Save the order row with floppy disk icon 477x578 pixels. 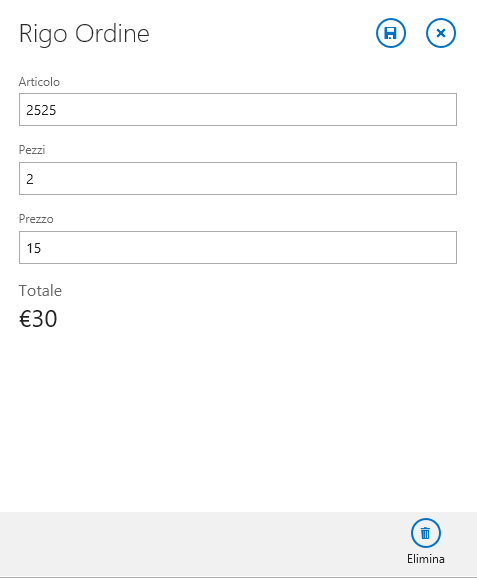(x=391, y=33)
